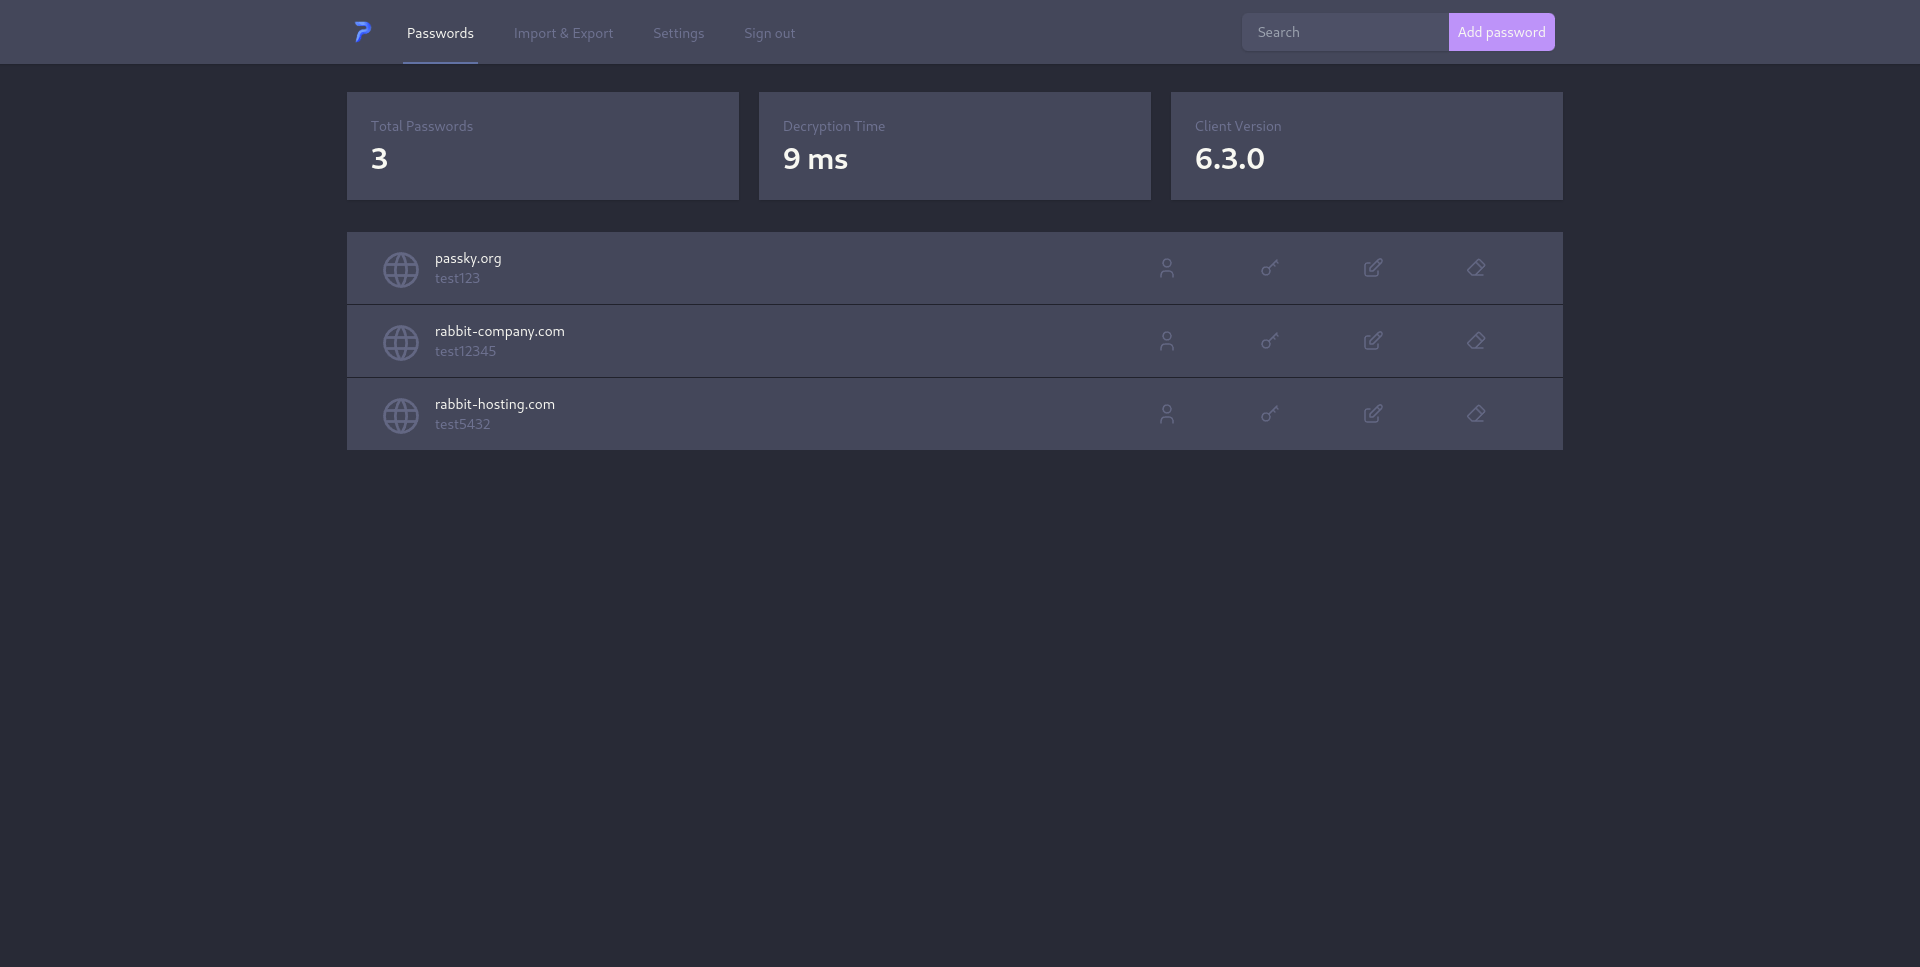The height and width of the screenshot is (967, 1920).
Task: Copy the username for rabbit-company.com
Action: tap(1167, 341)
